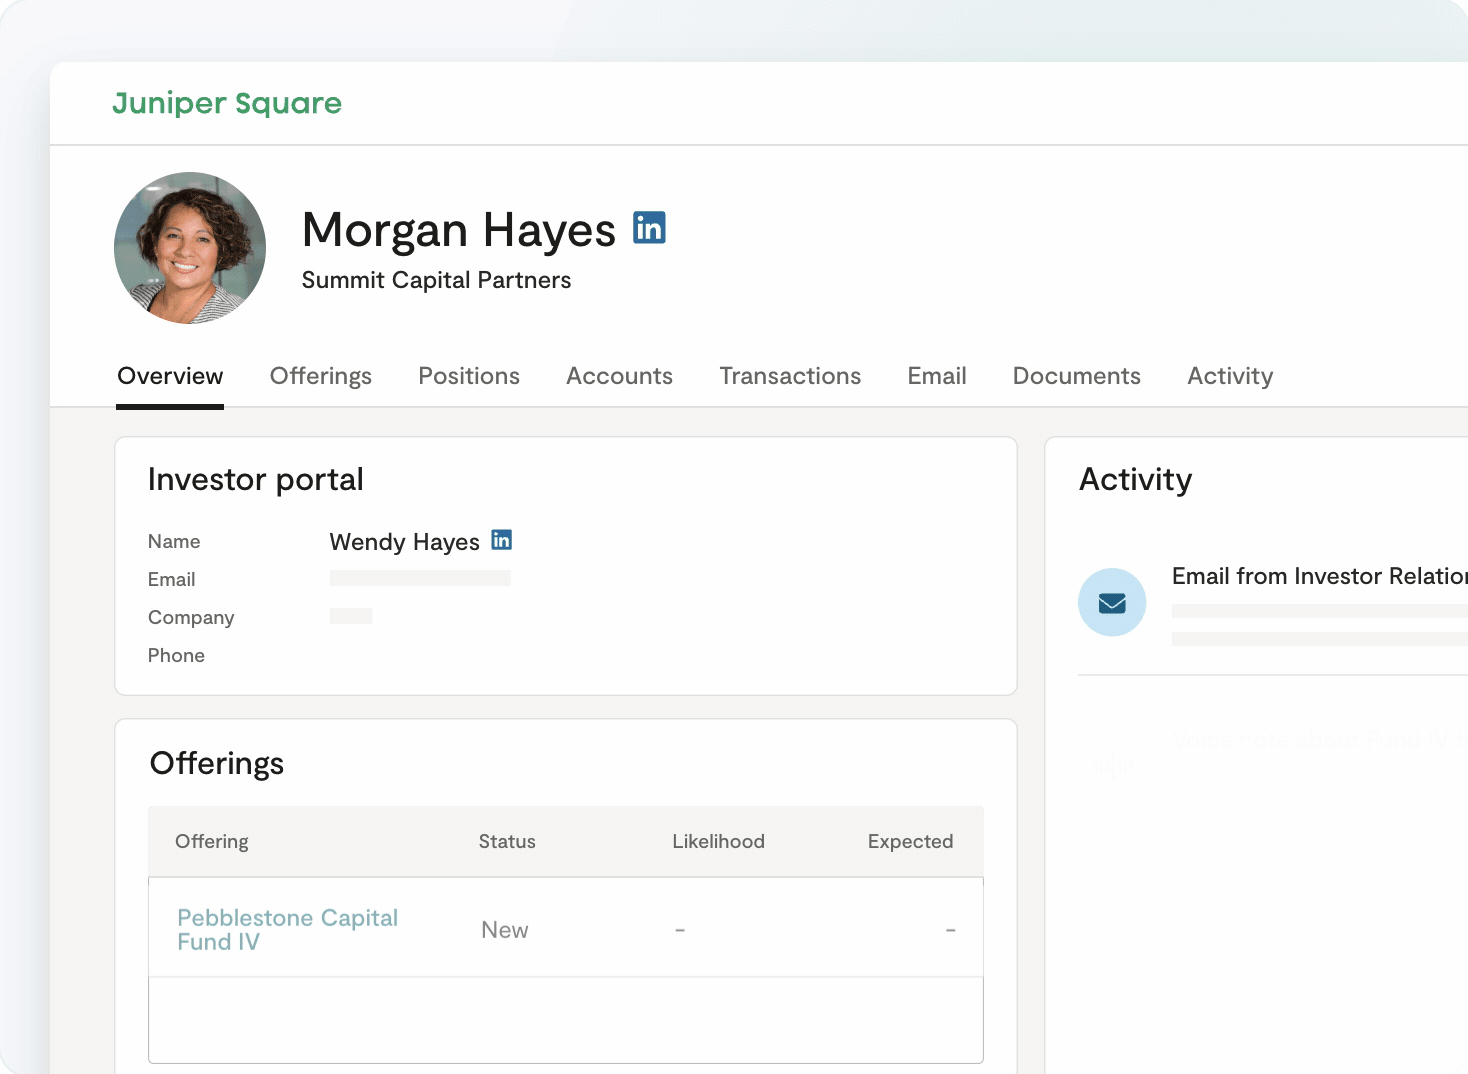This screenshot has height=1074, width=1468.
Task: Open LinkedIn icon beside Morgan Hayes
Action: tap(649, 228)
